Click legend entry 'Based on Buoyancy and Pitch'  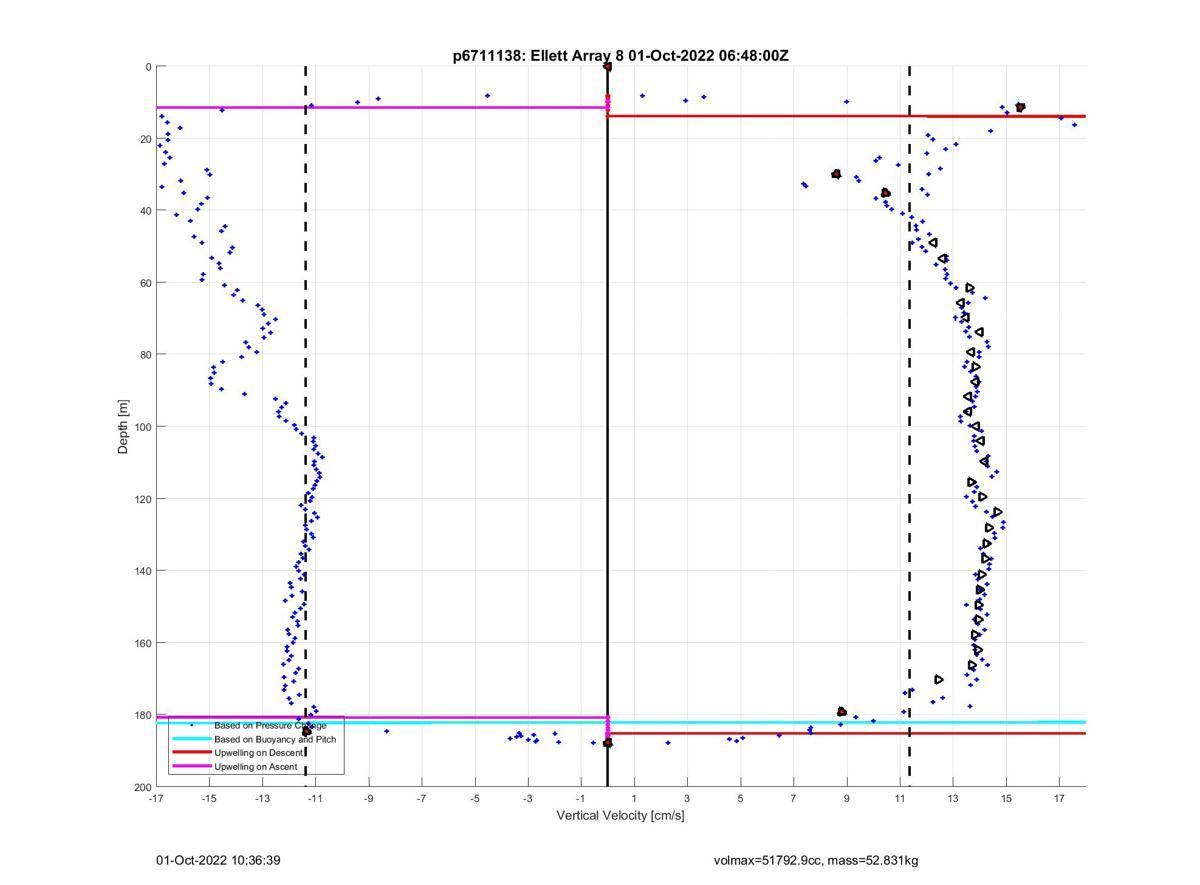tap(275, 739)
